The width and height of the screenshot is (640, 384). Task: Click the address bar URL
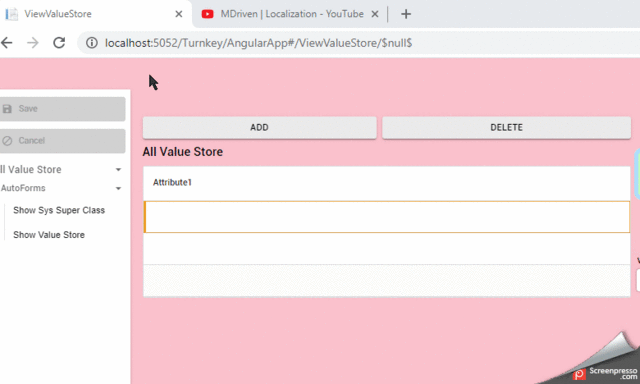tap(258, 43)
